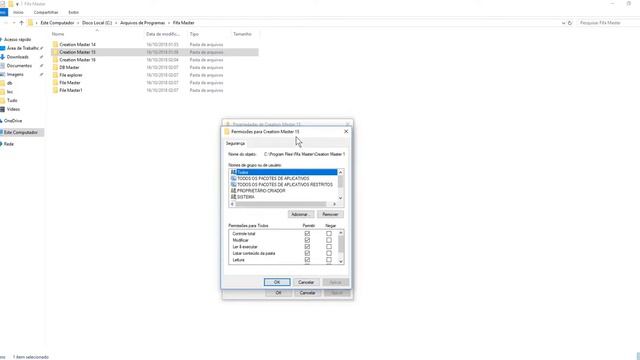
Task: Click the folder icon in the address bar
Action: [30, 23]
